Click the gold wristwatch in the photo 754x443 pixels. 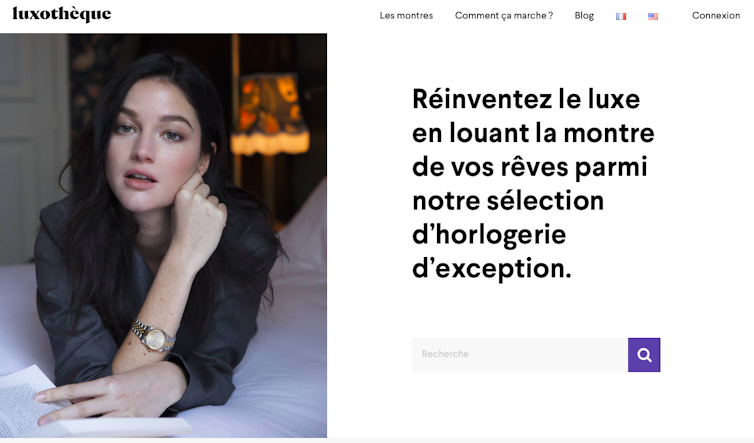tap(155, 336)
